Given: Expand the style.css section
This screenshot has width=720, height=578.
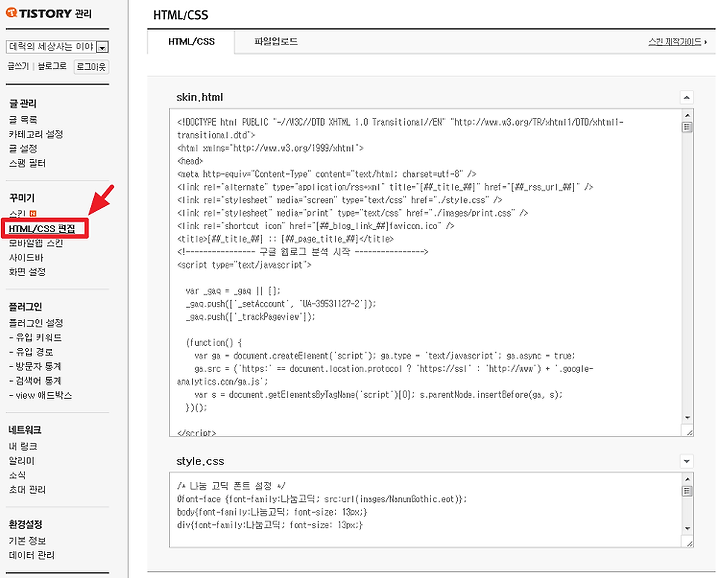Looking at the screenshot, I should click(x=686, y=461).
